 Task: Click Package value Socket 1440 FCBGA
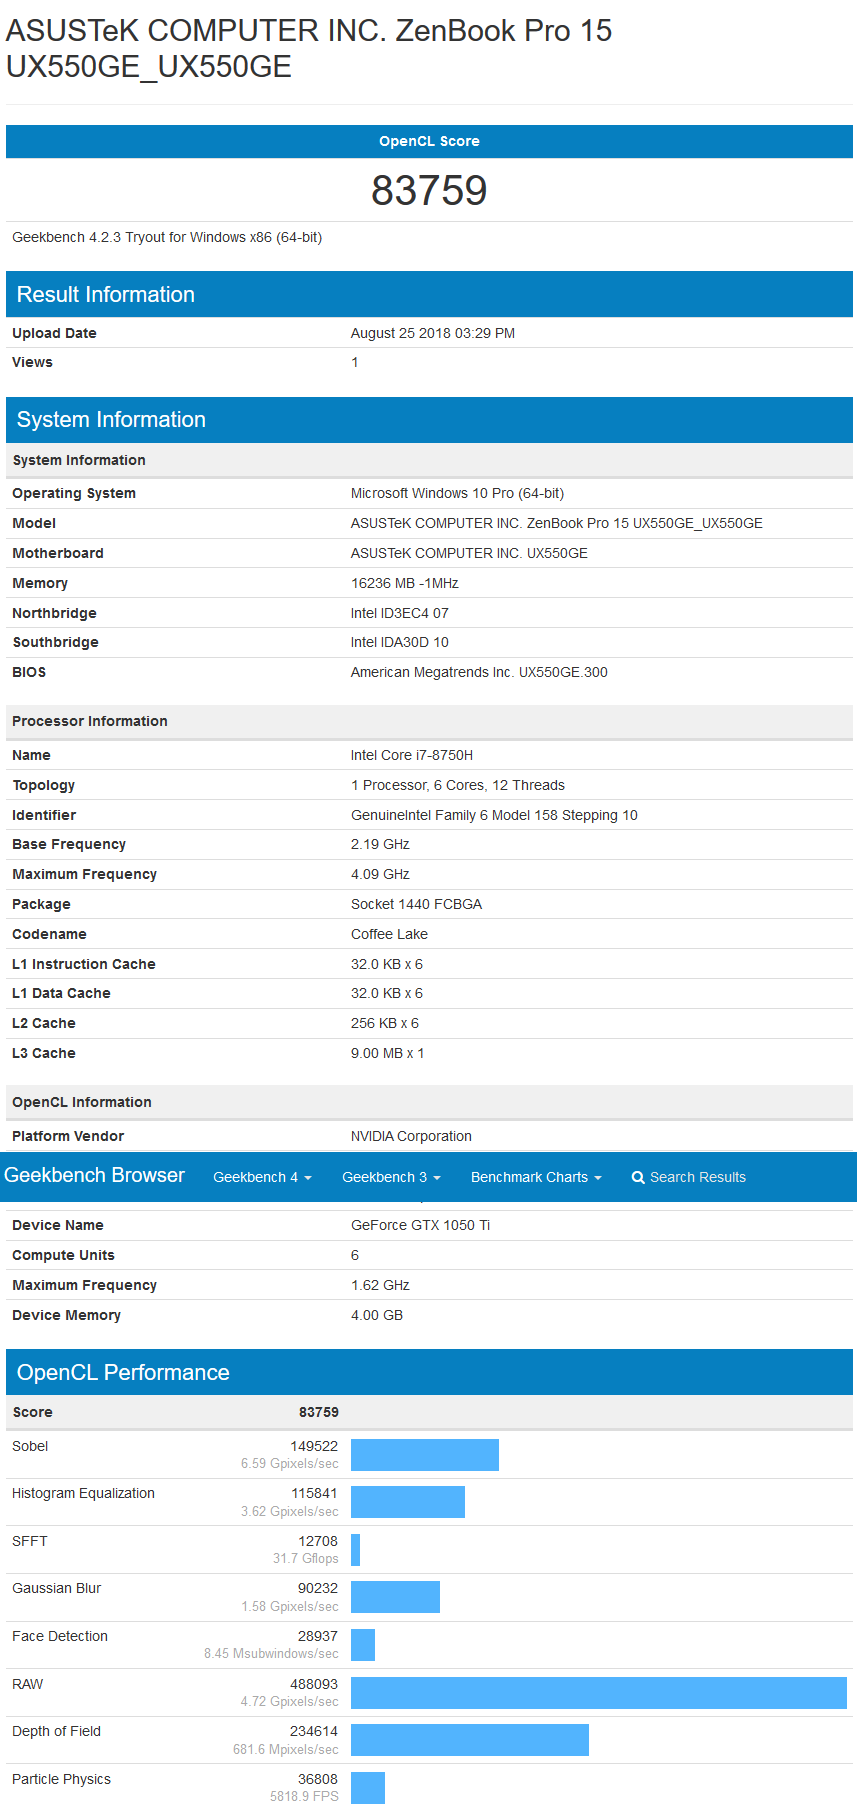pos(416,904)
